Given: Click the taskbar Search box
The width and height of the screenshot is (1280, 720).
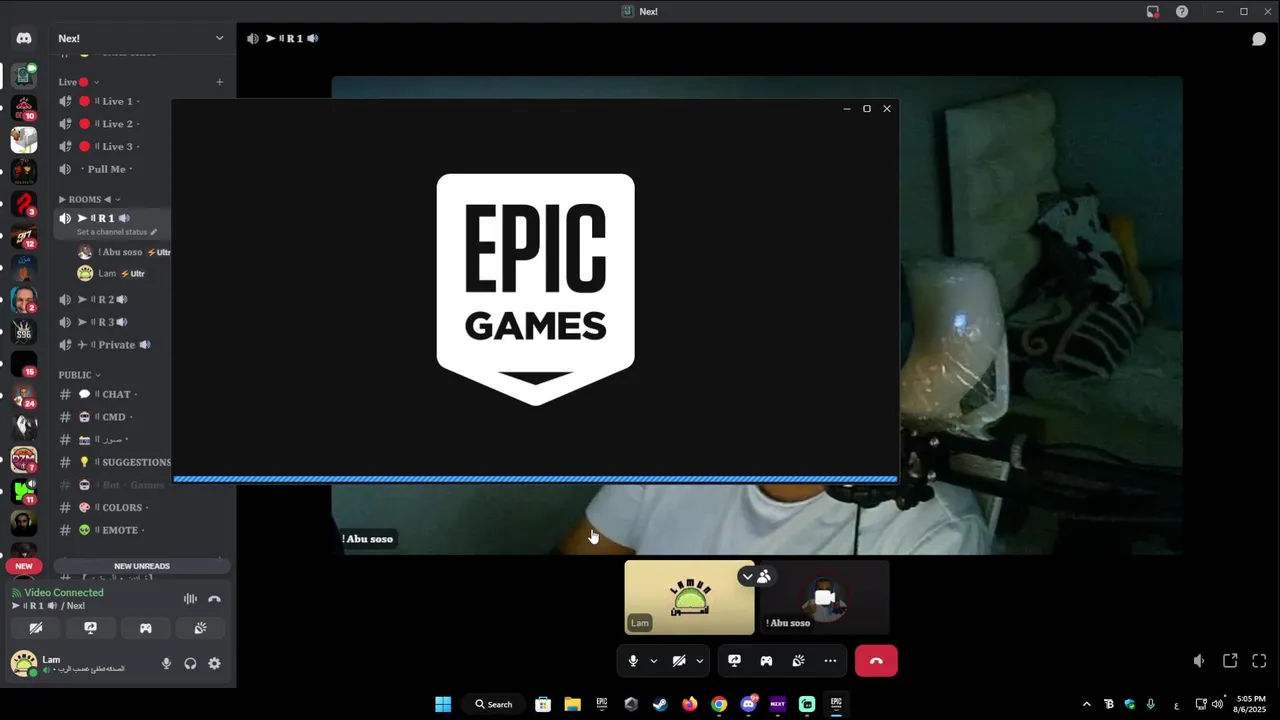Looking at the screenshot, I should click(495, 704).
